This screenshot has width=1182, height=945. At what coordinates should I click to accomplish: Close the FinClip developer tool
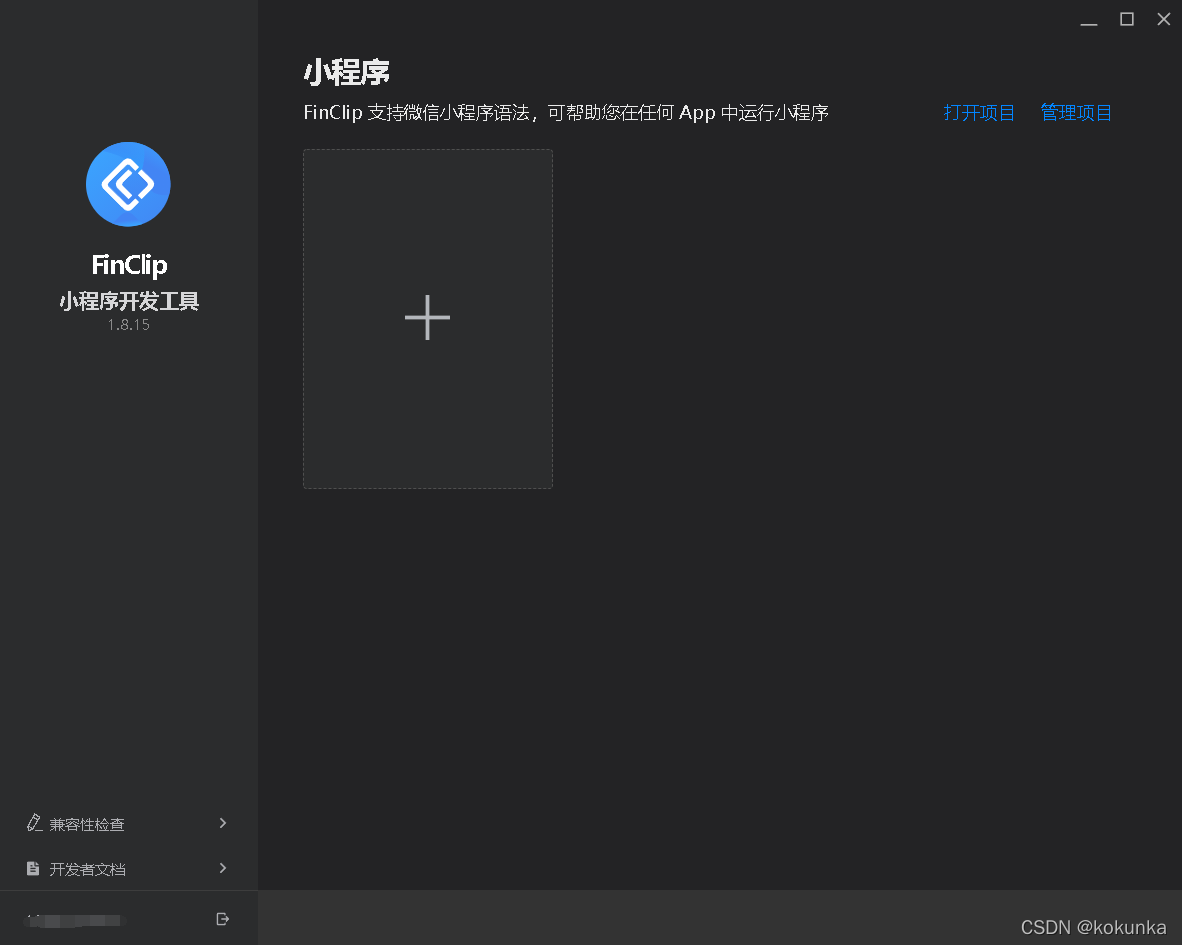[x=1163, y=19]
